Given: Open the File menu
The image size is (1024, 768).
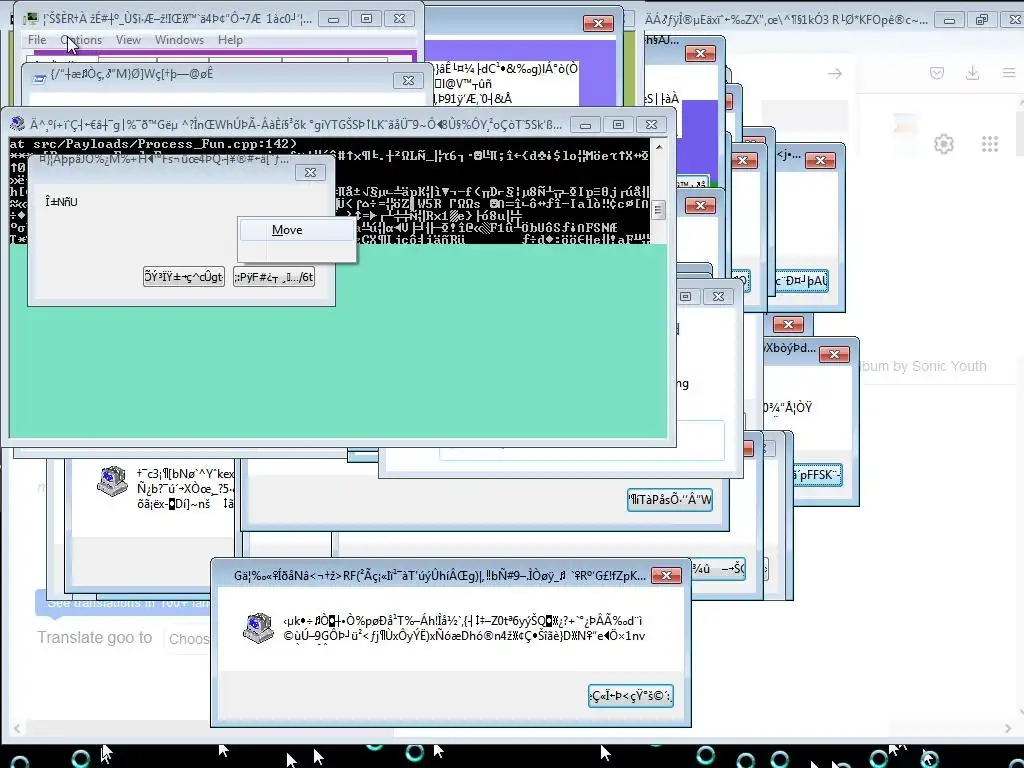Looking at the screenshot, I should [37, 40].
